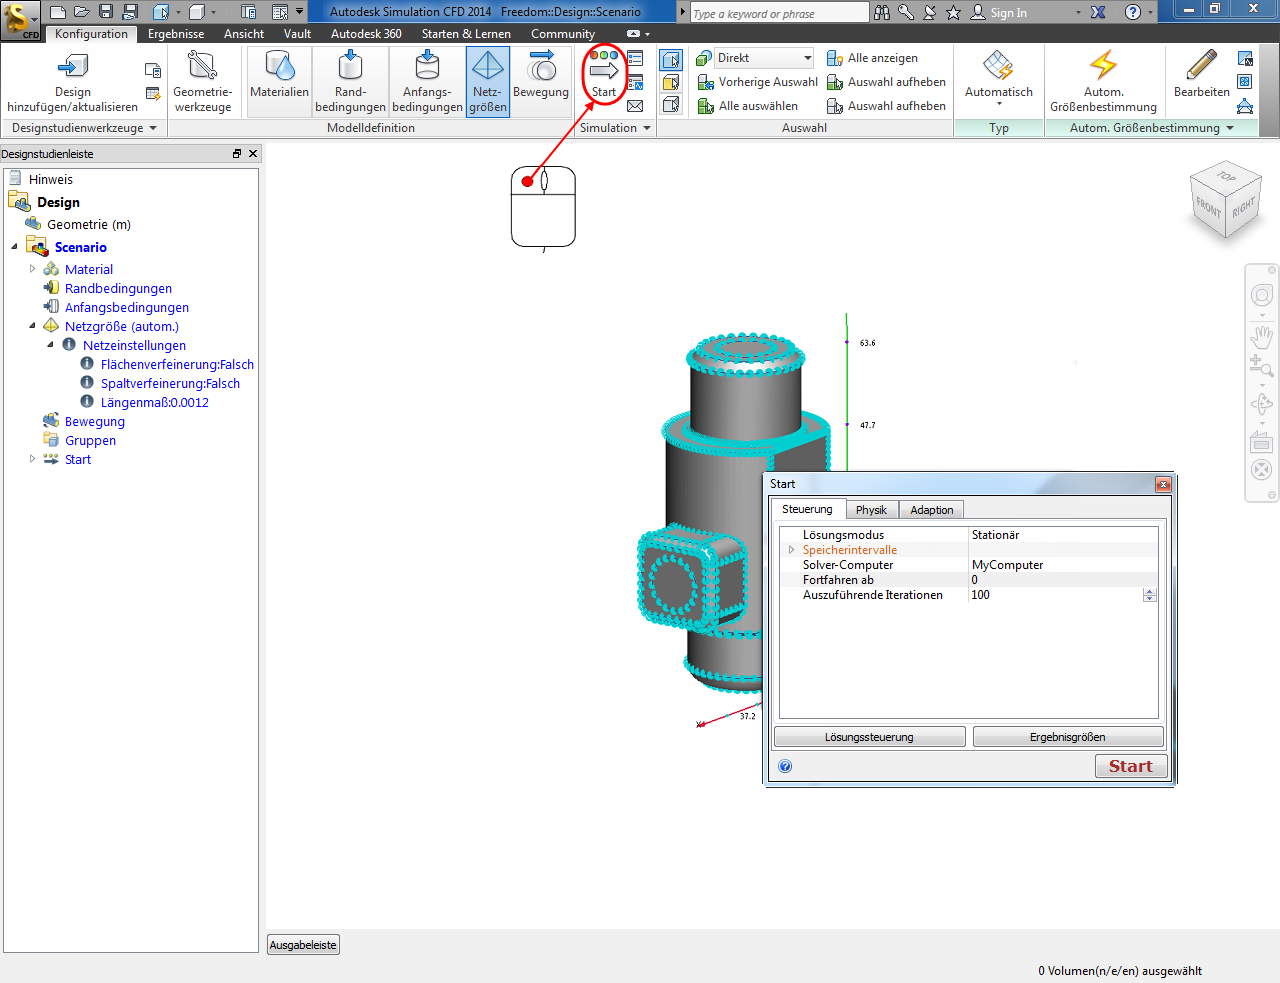Click the key icon beside the binoculars

coord(906,12)
